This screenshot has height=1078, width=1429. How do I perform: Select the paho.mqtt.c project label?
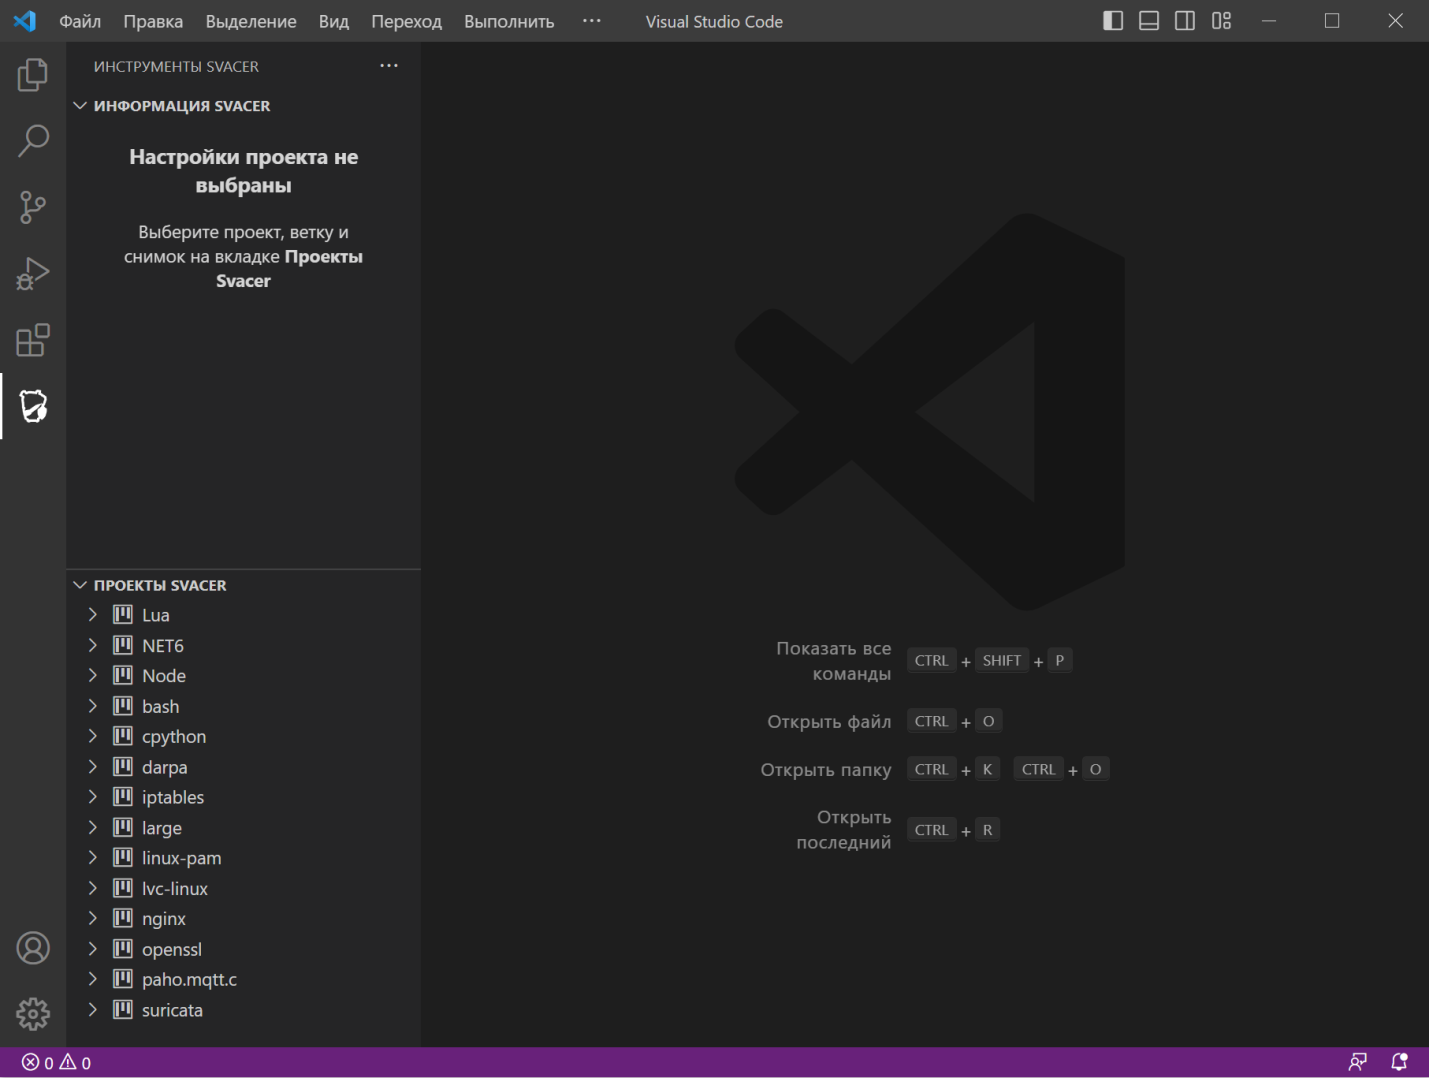(189, 979)
